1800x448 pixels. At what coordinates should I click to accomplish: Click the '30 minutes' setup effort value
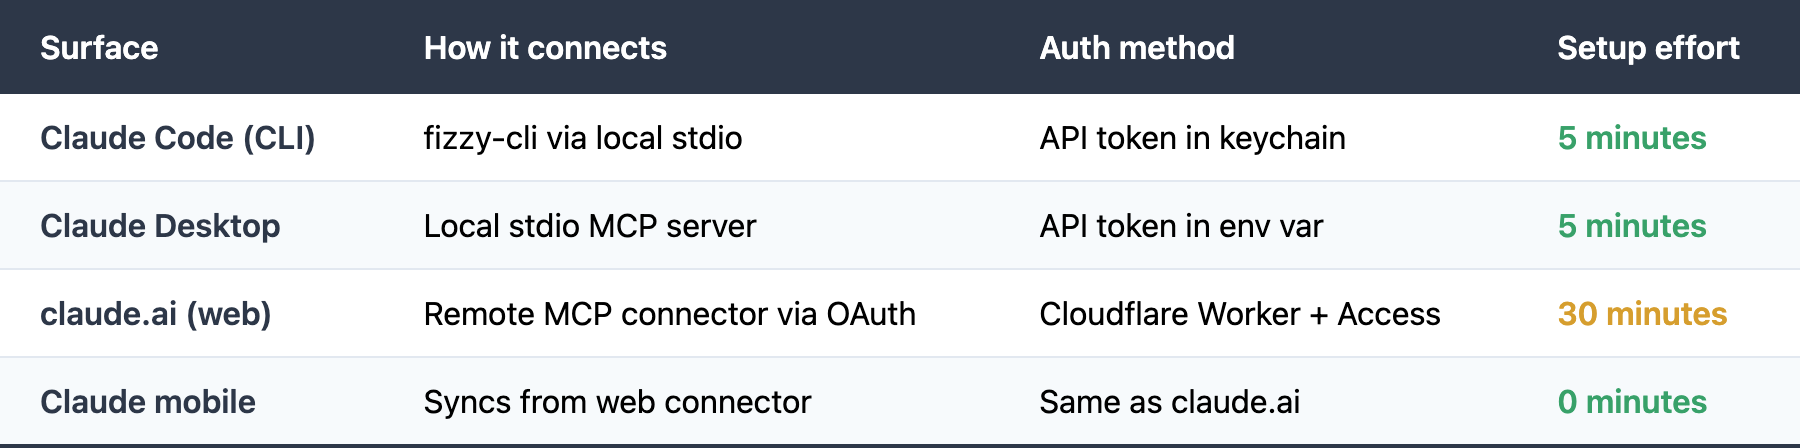(1643, 314)
